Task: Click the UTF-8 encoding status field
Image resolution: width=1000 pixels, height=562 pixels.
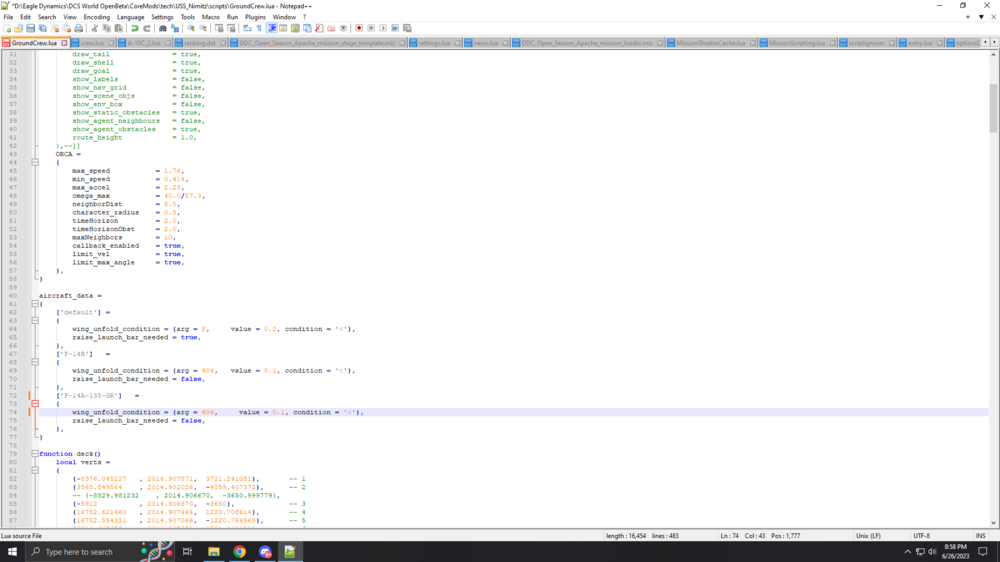Action: point(922,536)
